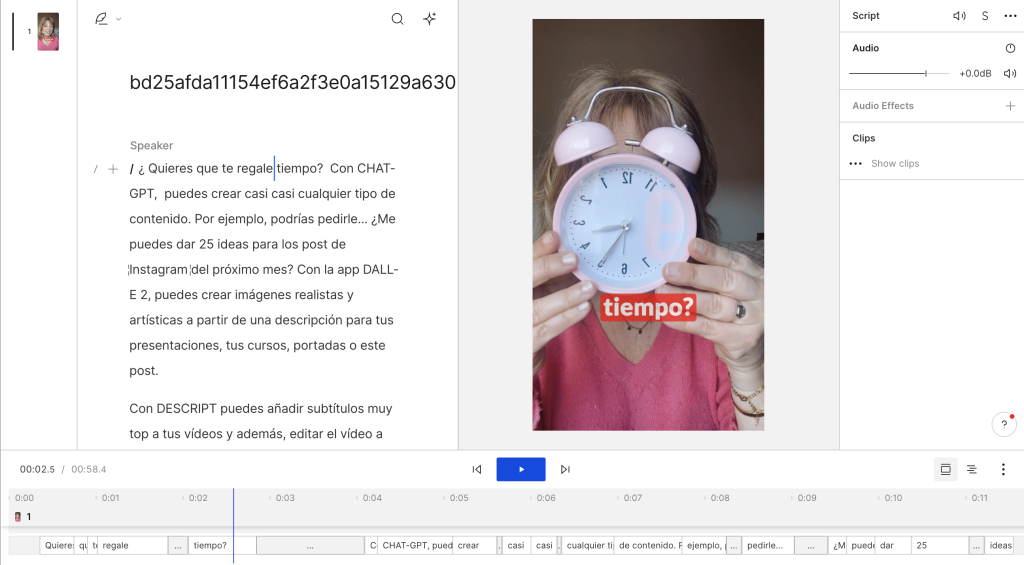
Task: Select the CHAT-GPT, pued word clip
Action: [415, 545]
